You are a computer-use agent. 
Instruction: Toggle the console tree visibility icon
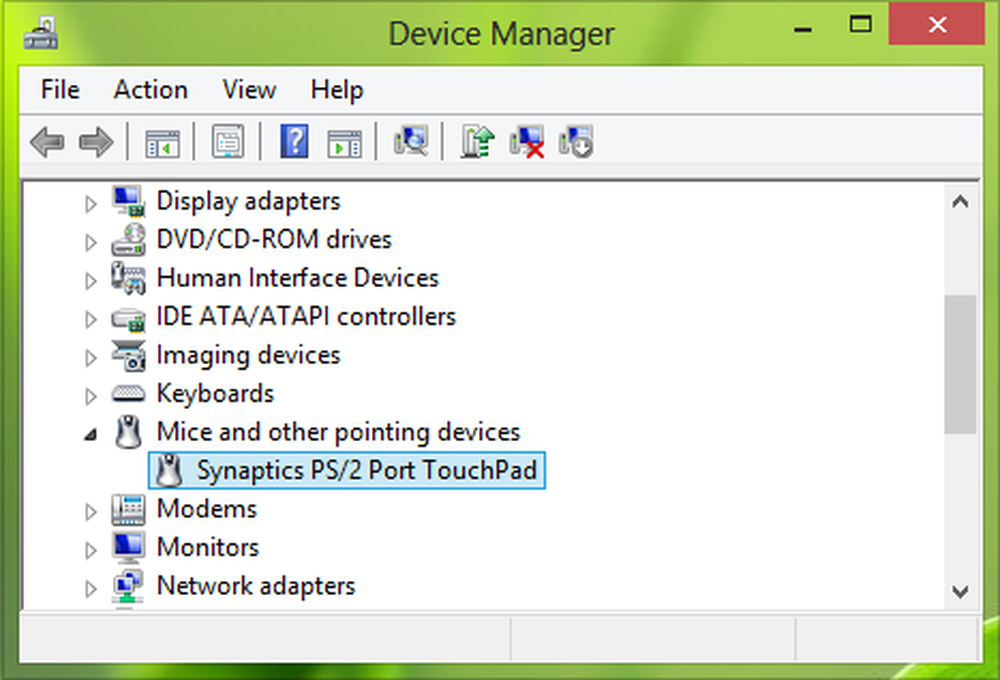pos(162,141)
